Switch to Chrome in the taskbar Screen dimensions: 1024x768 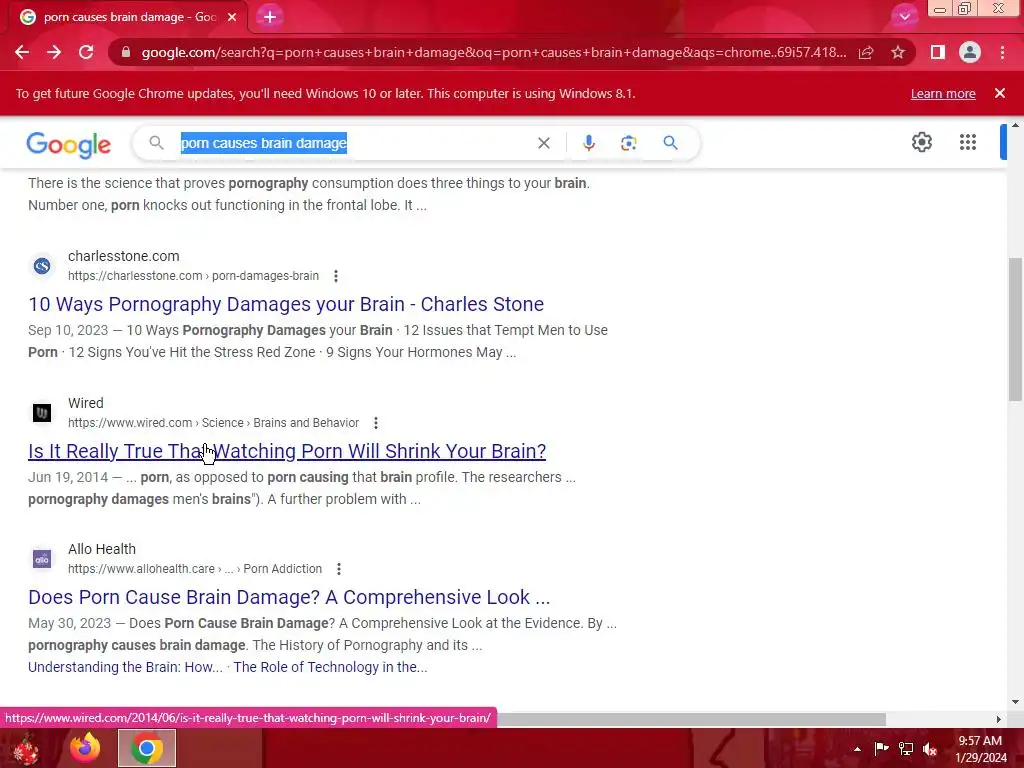[x=147, y=748]
